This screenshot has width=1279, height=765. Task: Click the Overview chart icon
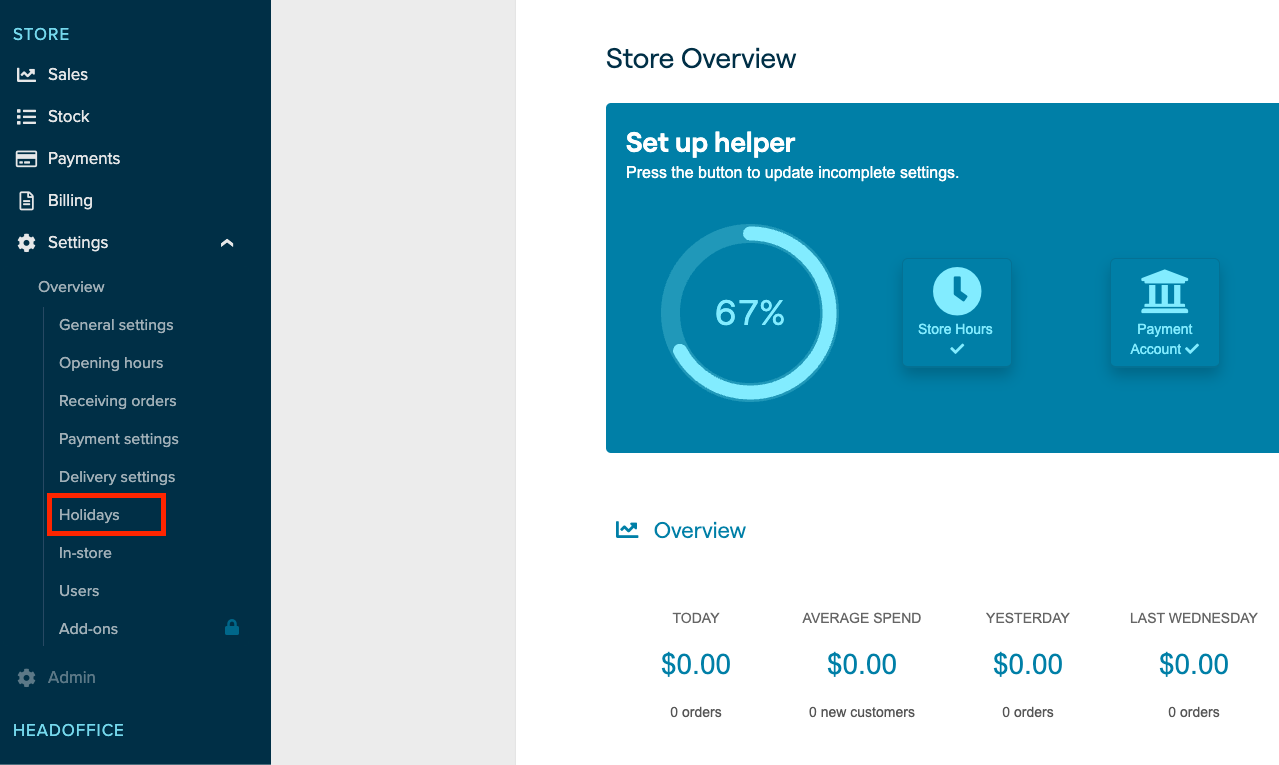626,529
